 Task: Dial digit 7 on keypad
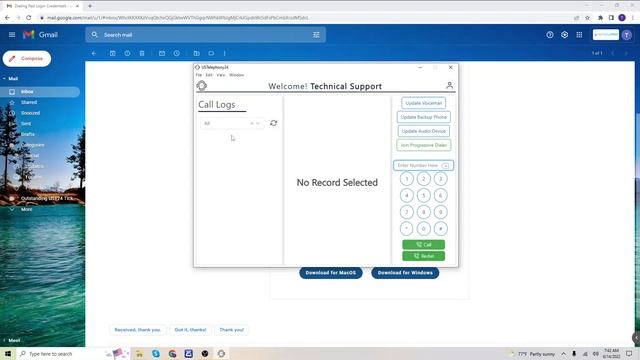(x=407, y=212)
